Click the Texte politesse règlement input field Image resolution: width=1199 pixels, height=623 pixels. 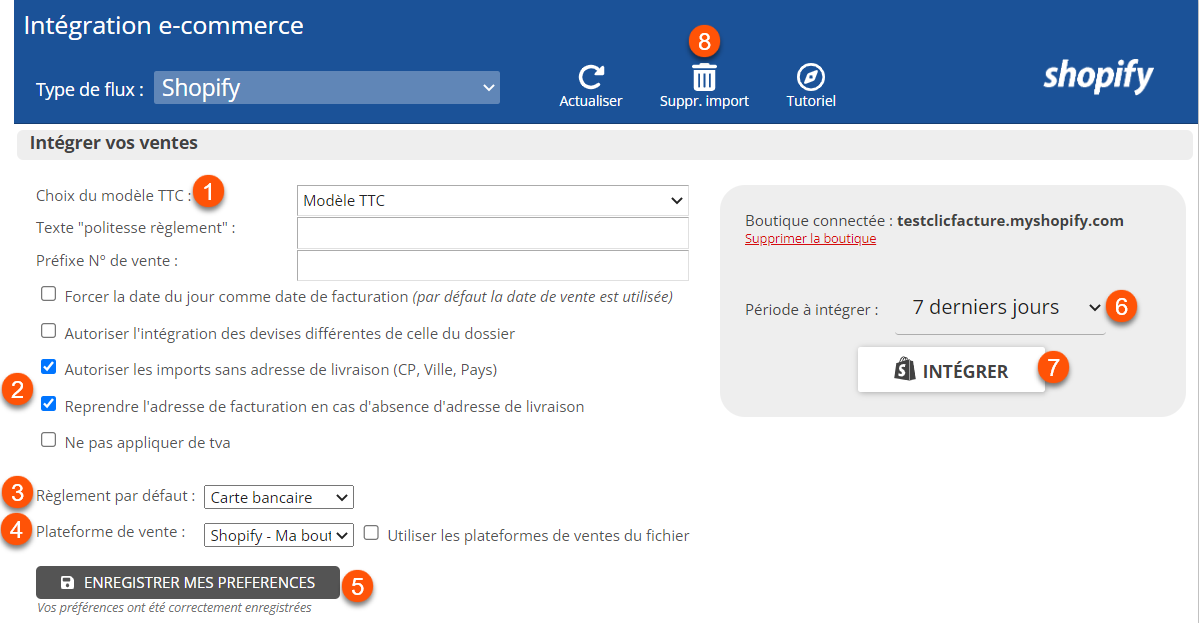point(492,233)
